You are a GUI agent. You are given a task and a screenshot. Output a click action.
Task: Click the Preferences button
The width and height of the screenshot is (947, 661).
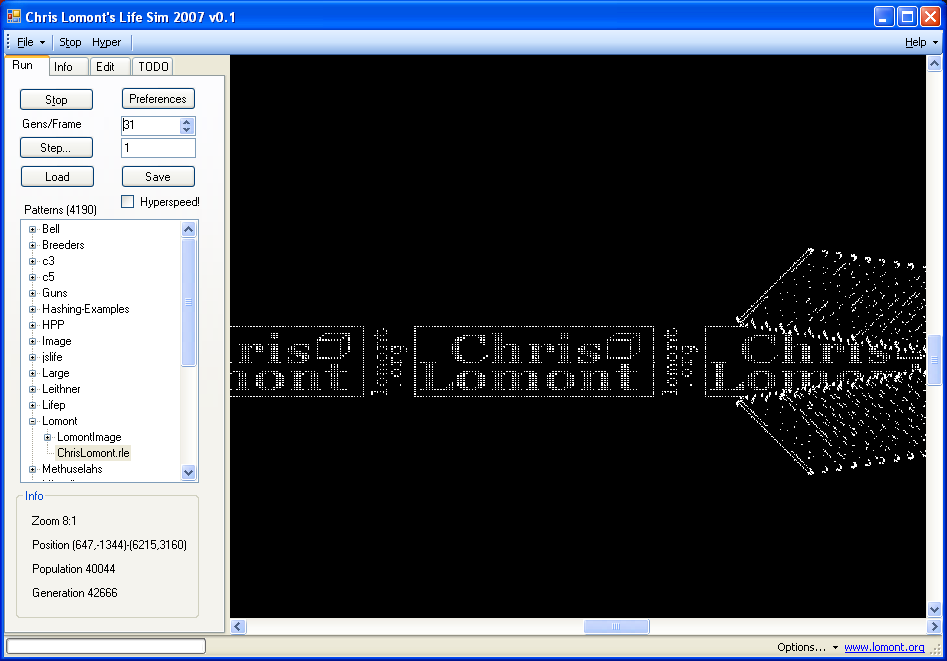click(158, 99)
